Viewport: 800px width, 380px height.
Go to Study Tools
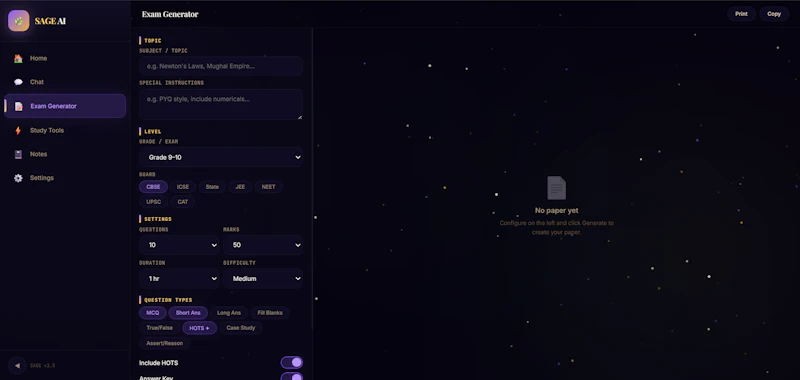point(65,131)
